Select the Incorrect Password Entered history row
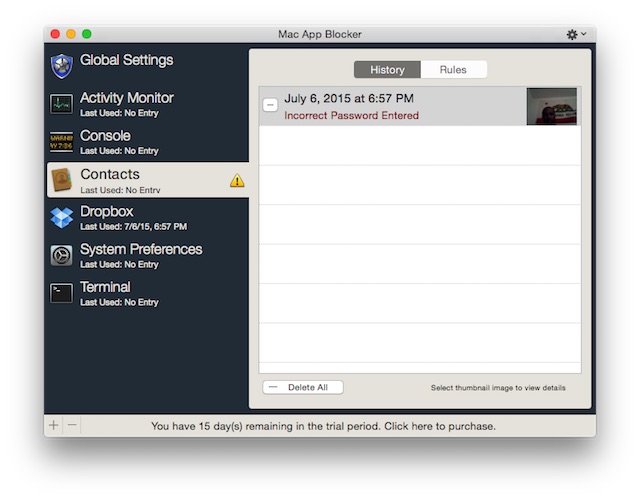The image size is (640, 500). (x=390, y=107)
